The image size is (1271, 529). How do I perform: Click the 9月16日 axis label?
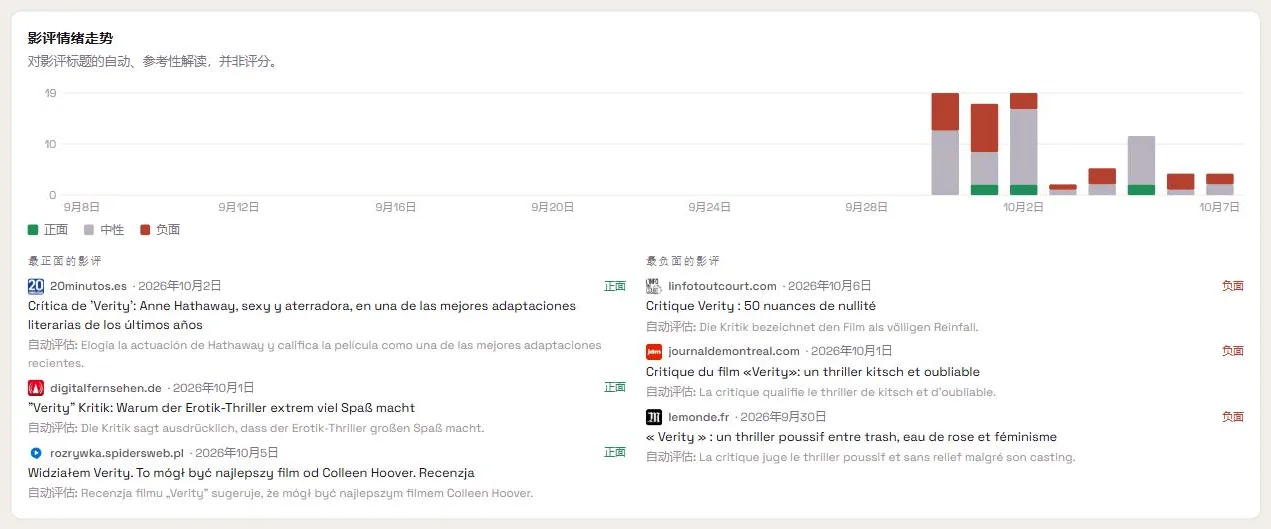(396, 207)
